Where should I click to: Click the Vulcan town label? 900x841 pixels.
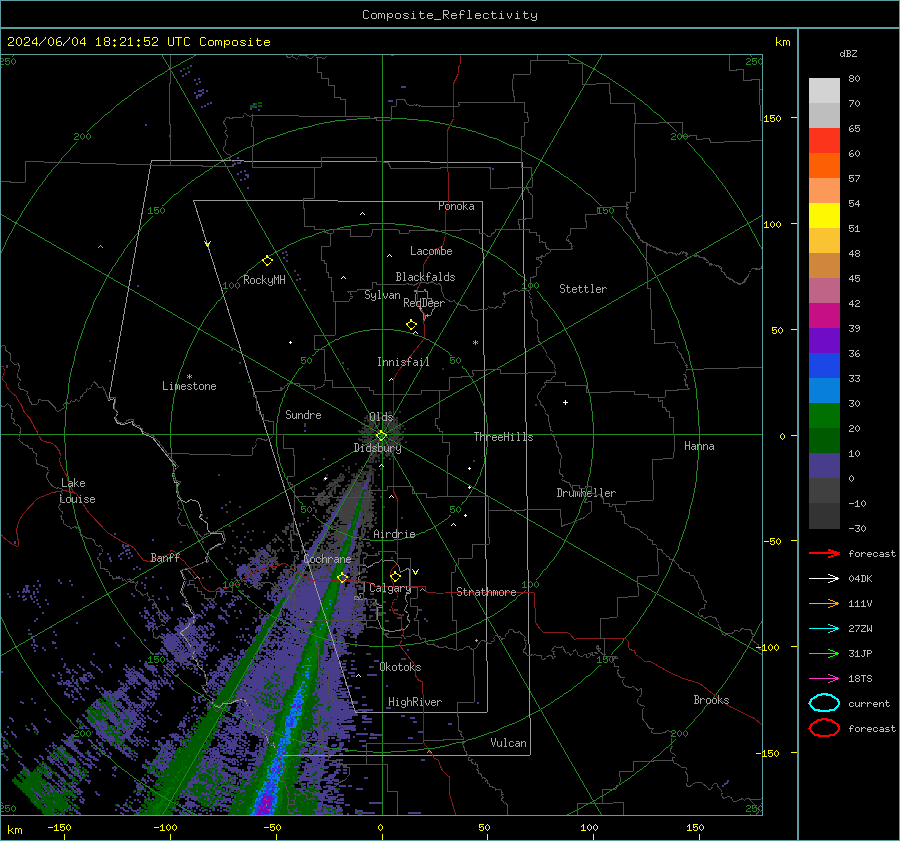pos(508,743)
